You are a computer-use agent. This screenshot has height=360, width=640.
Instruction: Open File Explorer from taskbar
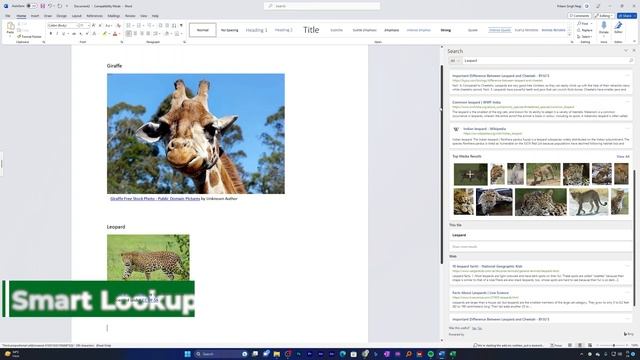tap(277, 354)
